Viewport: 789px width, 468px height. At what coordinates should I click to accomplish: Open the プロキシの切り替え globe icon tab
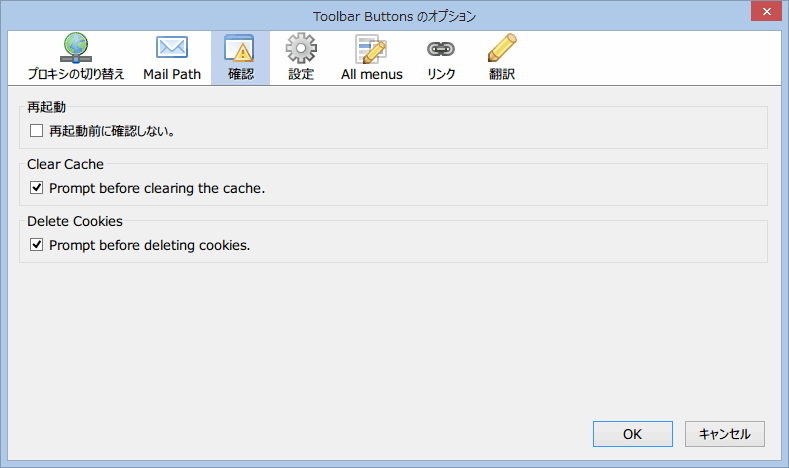(x=75, y=48)
